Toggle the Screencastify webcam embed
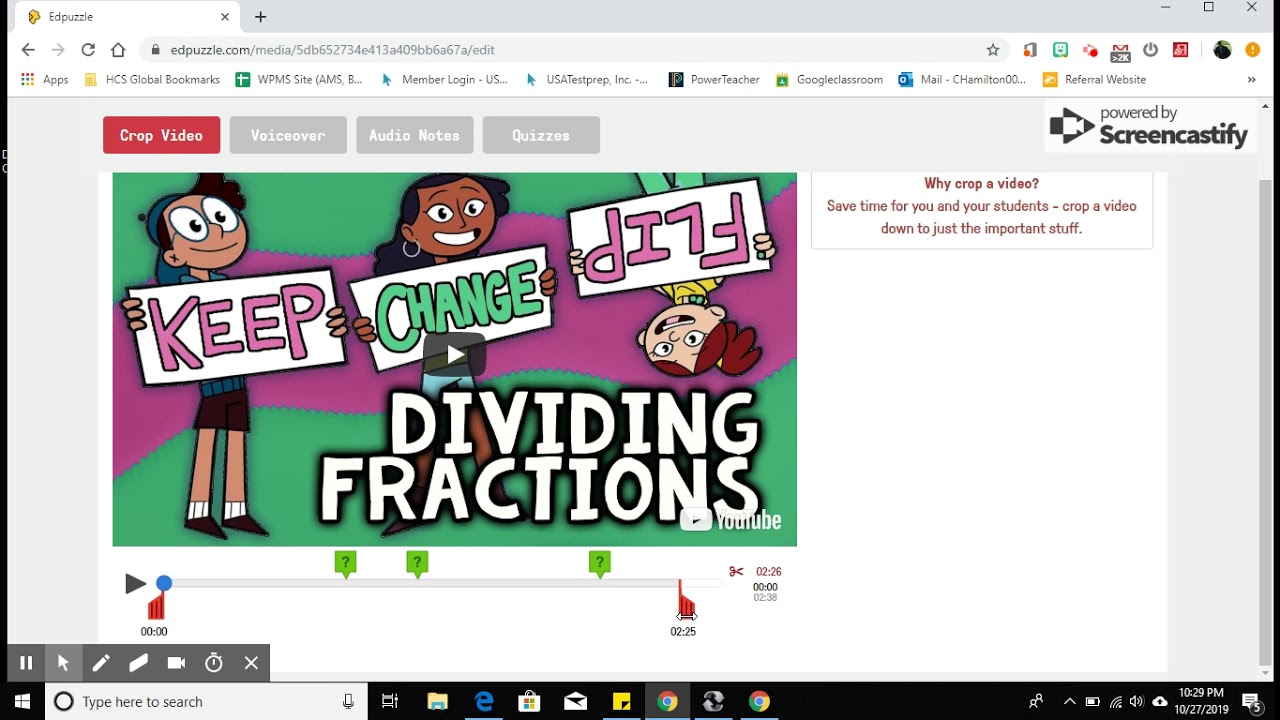 click(176, 663)
